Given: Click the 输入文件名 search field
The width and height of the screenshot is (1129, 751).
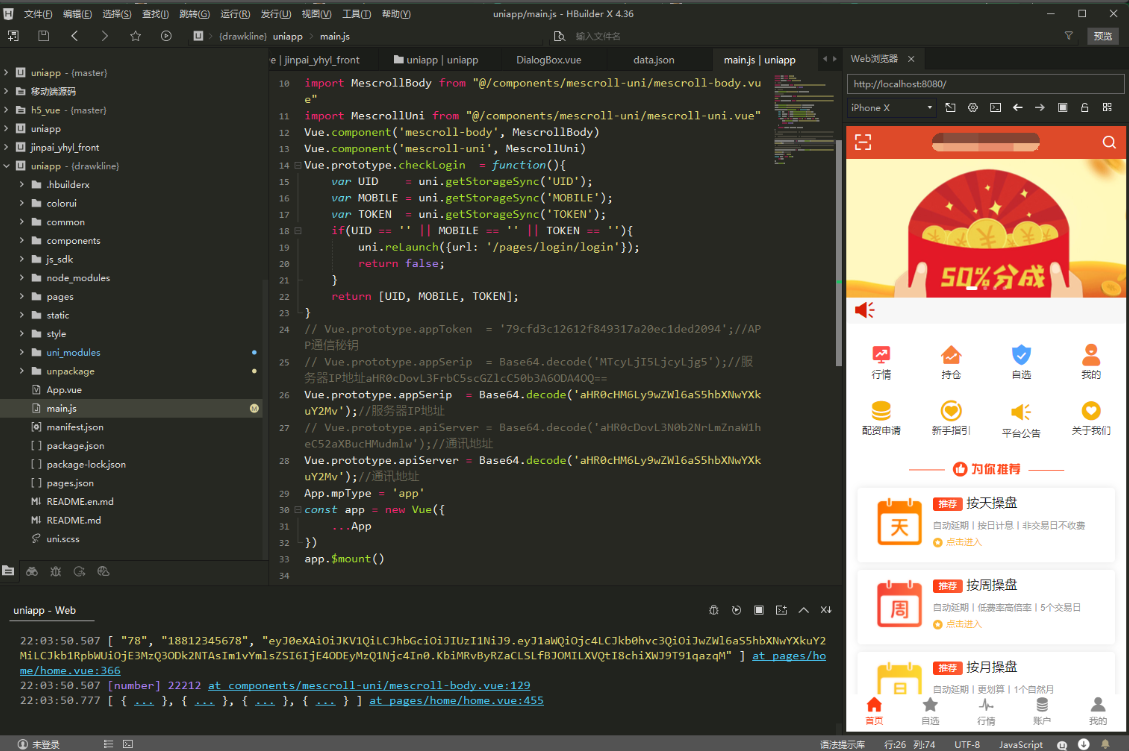Looking at the screenshot, I should 598,36.
